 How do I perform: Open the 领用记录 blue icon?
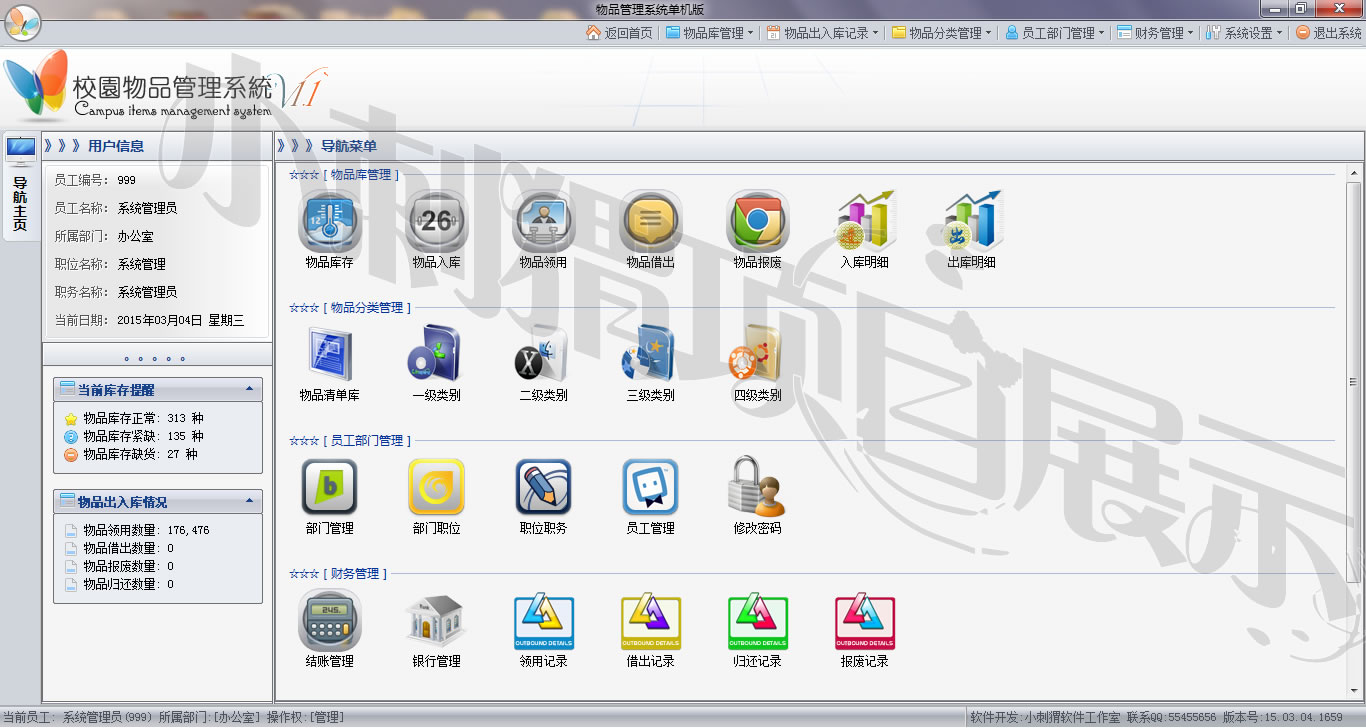pyautogui.click(x=543, y=621)
